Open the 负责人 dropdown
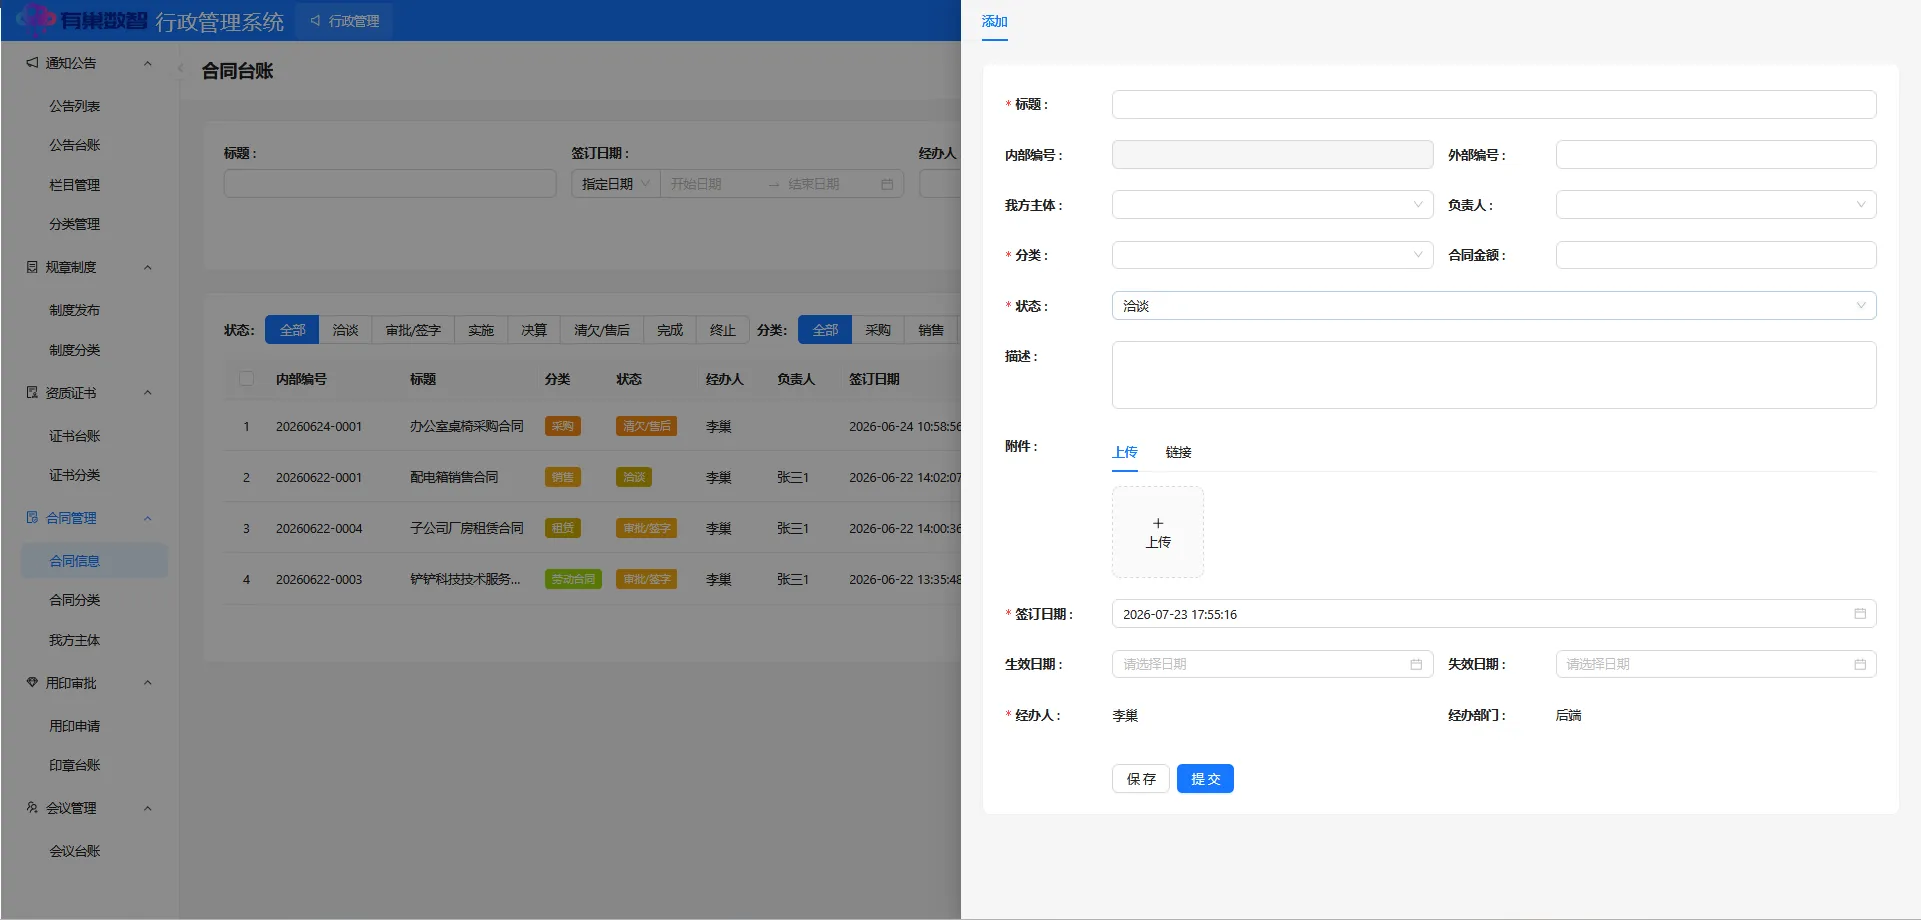The image size is (1921, 920). 1716,205
